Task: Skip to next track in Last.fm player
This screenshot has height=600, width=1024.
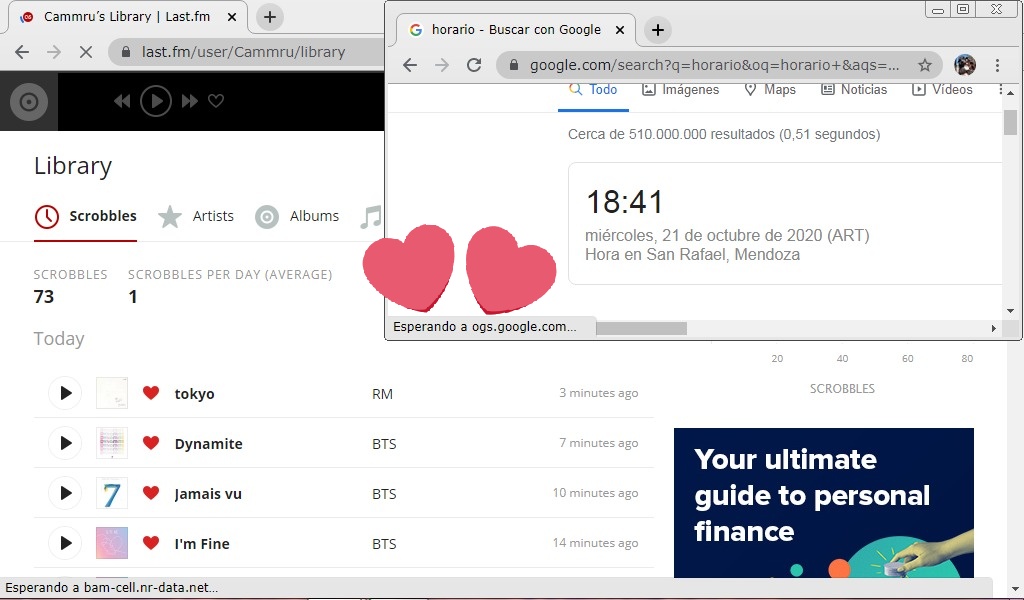Action: (190, 101)
